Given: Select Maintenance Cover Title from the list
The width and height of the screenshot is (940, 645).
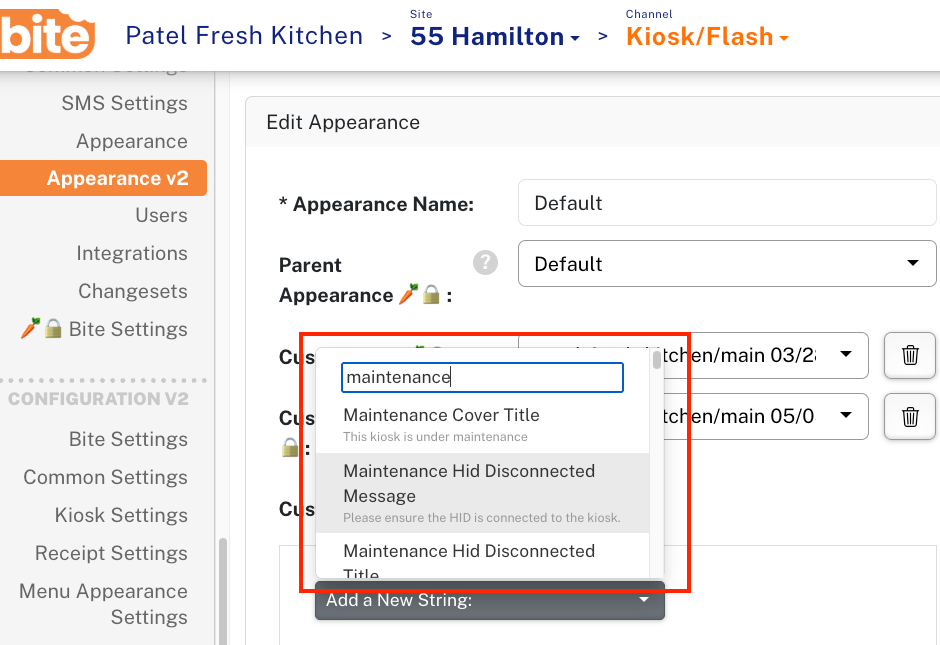Looking at the screenshot, I should pyautogui.click(x=441, y=414).
